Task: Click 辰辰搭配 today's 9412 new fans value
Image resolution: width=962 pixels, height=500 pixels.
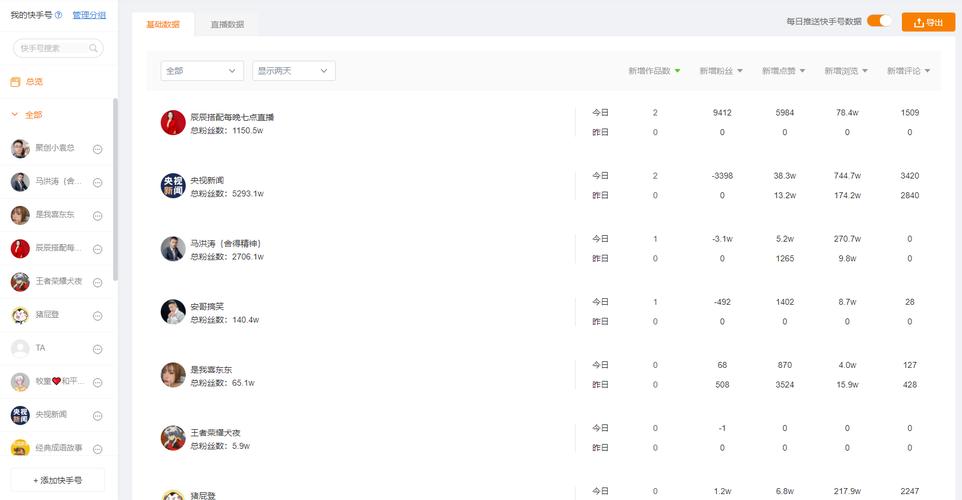Action: (722, 112)
